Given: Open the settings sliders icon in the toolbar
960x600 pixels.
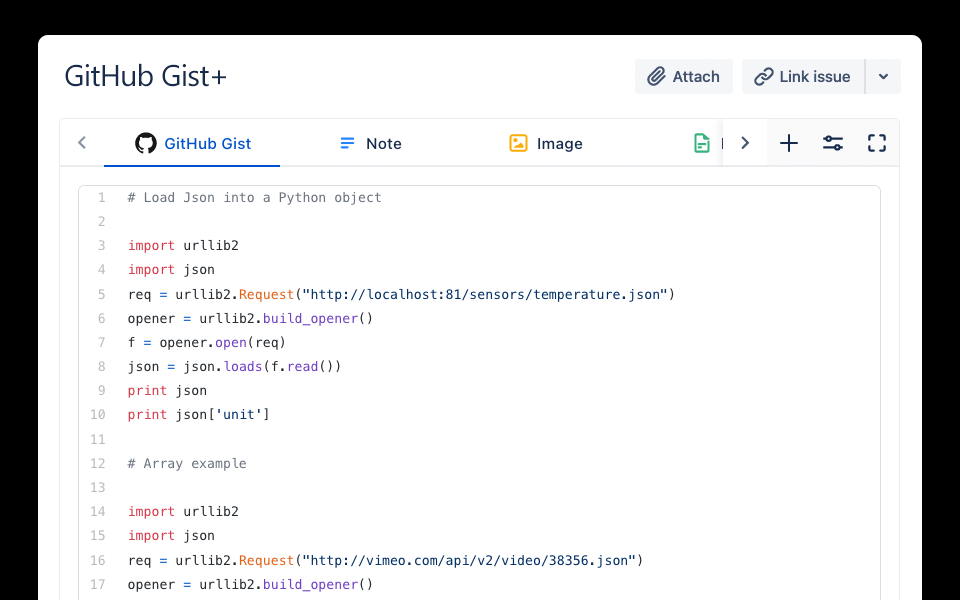Looking at the screenshot, I should pyautogui.click(x=832, y=143).
